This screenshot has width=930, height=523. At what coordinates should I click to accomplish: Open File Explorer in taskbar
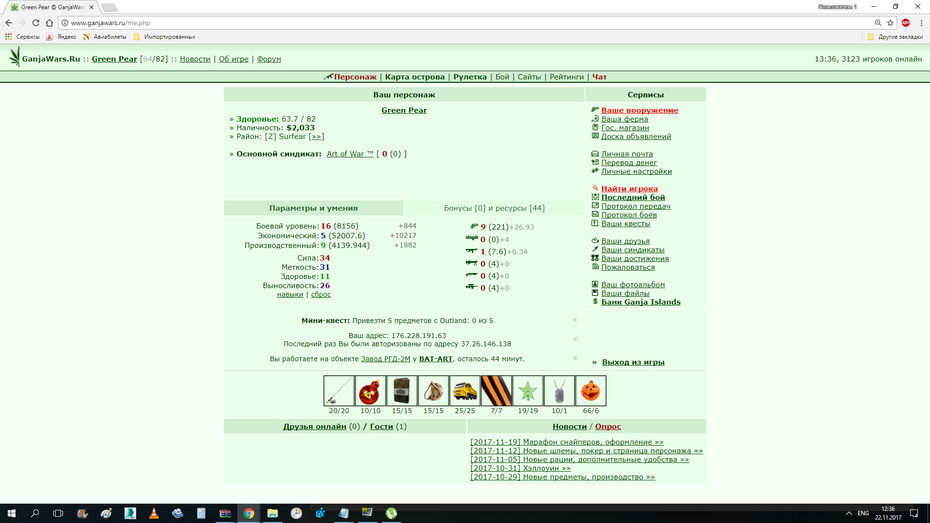click(272, 514)
